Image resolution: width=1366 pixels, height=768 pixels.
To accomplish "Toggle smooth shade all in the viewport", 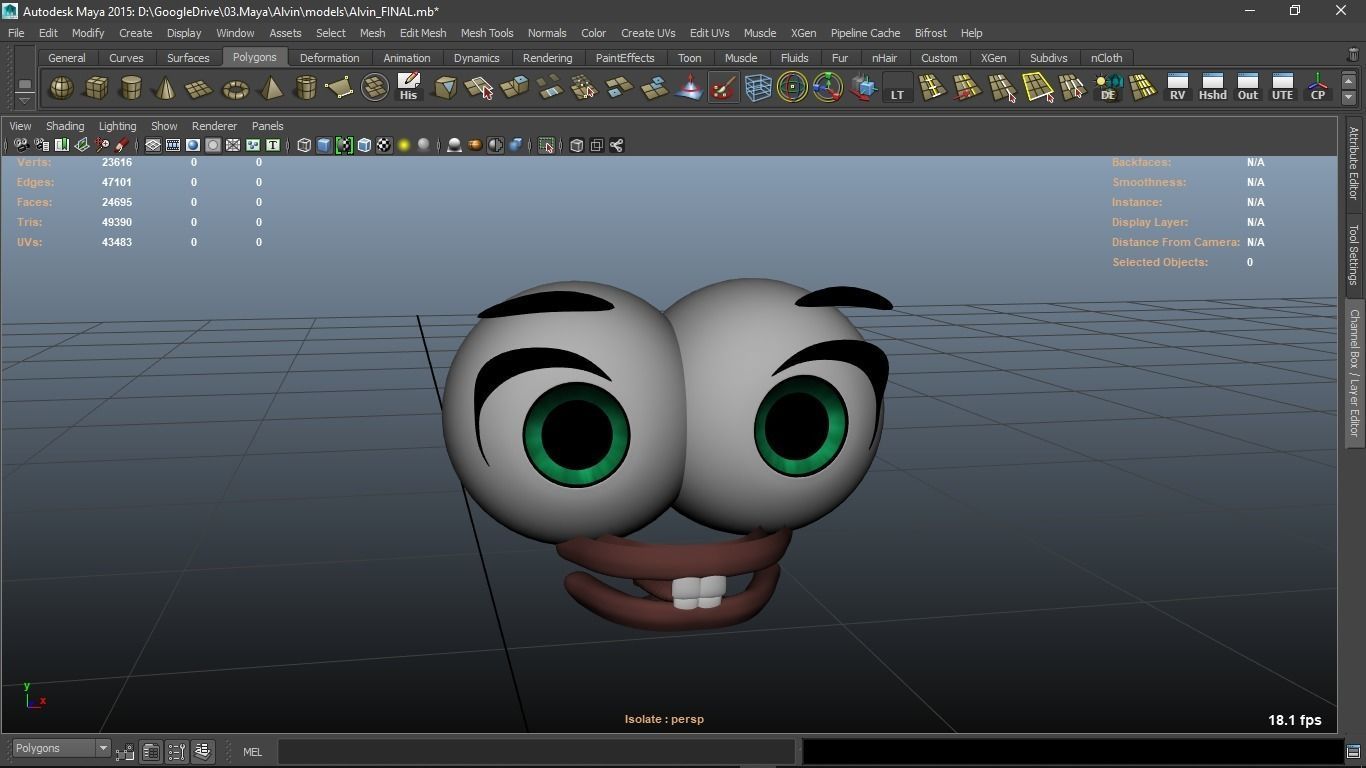I will (x=324, y=145).
